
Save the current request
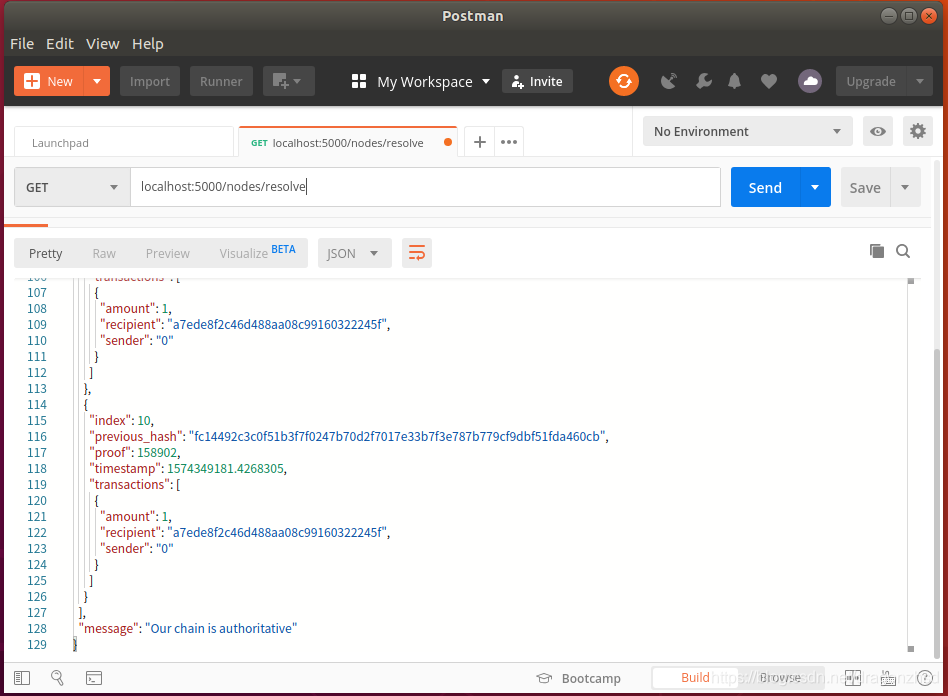coord(865,187)
